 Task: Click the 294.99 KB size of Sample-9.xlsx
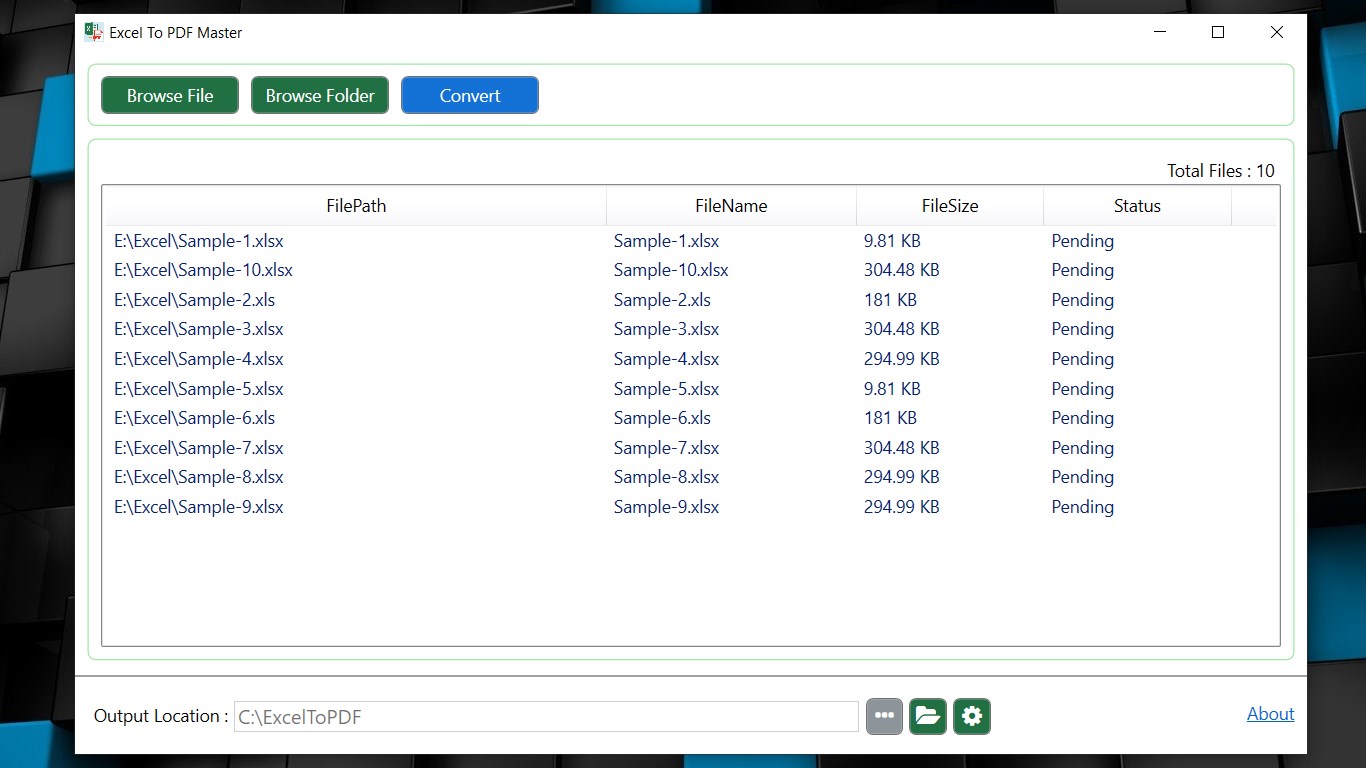(902, 507)
